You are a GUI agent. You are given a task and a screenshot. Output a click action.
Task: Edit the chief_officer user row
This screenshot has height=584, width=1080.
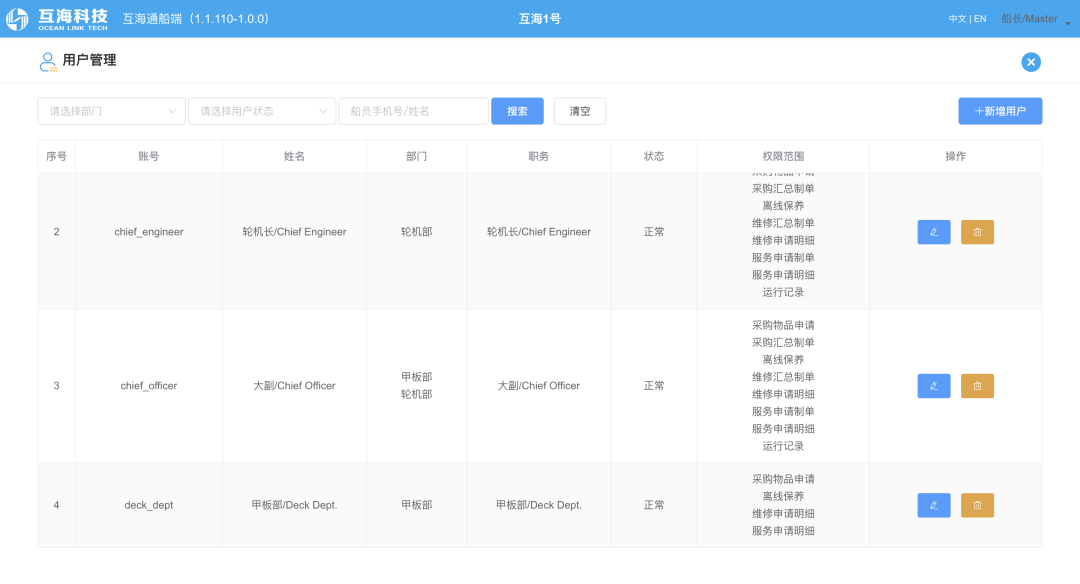tap(933, 386)
